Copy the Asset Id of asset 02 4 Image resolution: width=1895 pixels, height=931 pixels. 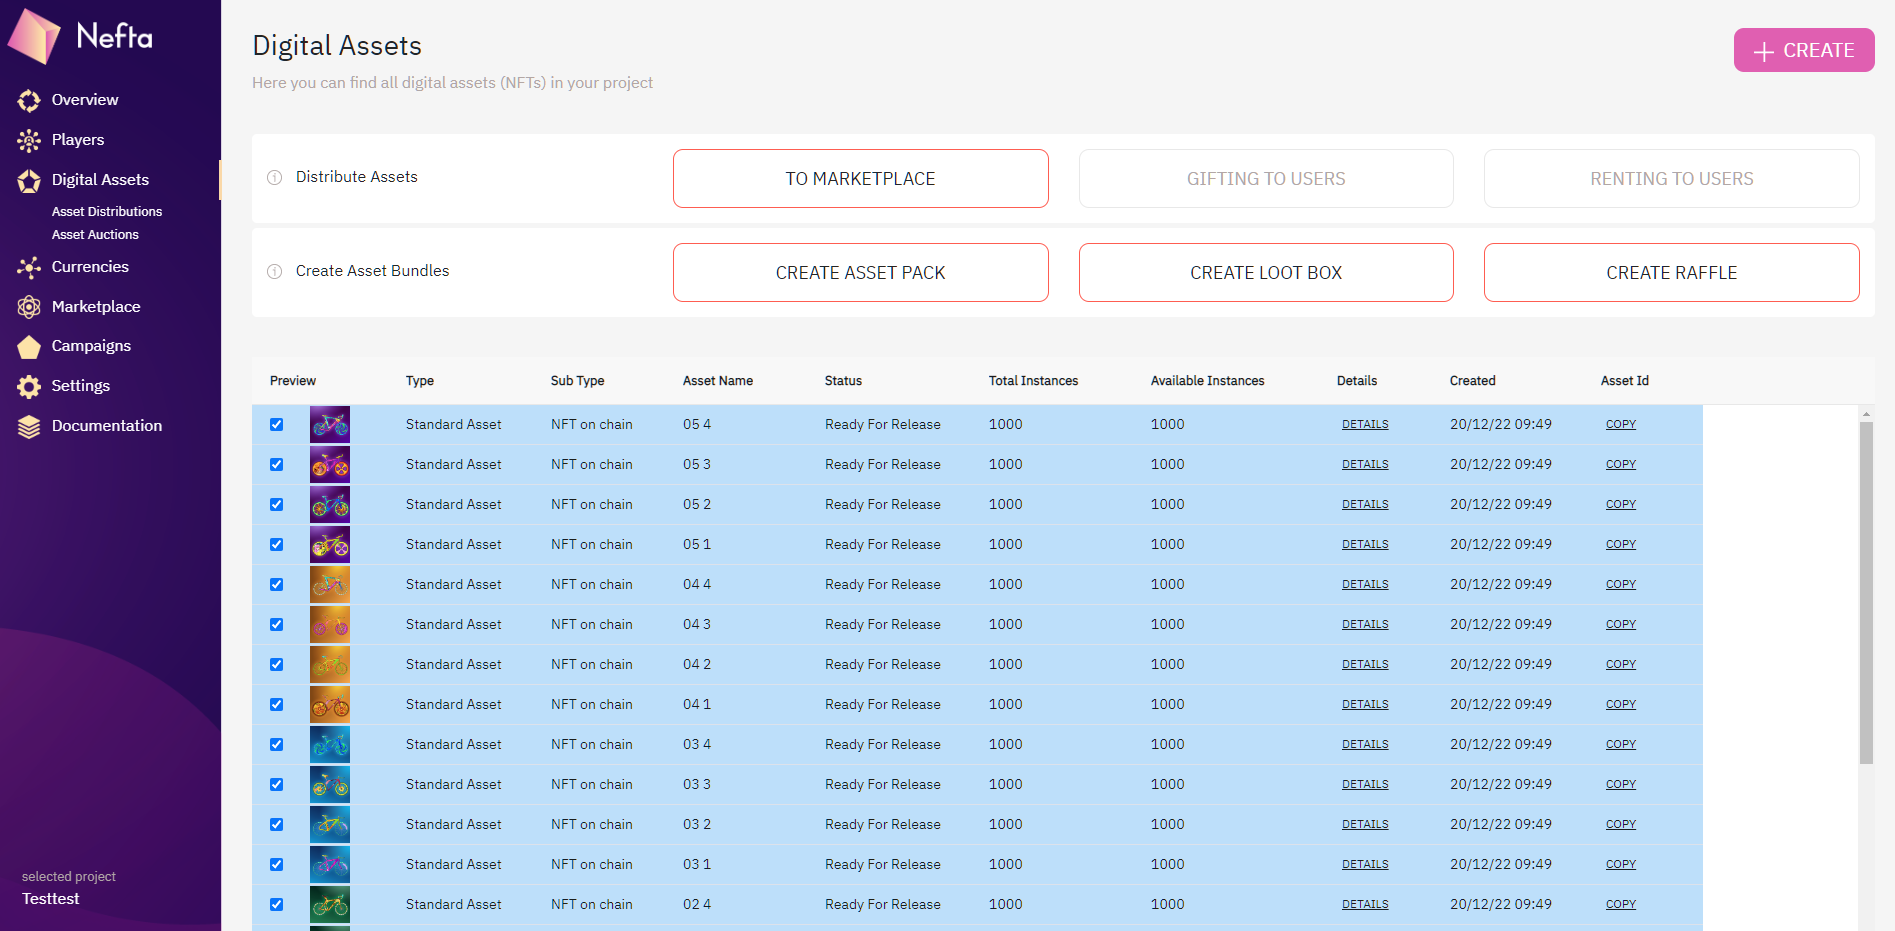1621,905
